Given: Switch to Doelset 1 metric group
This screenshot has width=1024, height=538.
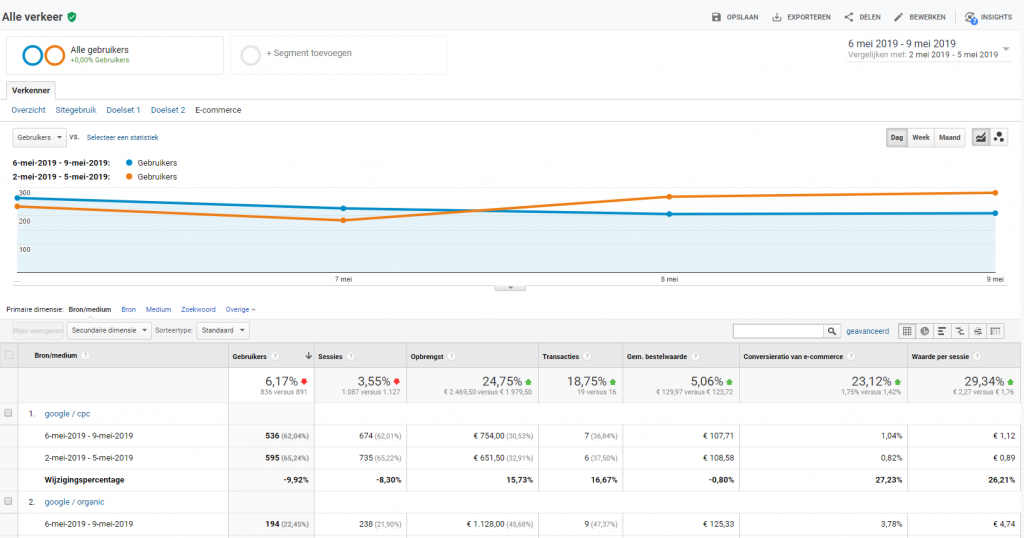Looking at the screenshot, I should click(x=123, y=110).
